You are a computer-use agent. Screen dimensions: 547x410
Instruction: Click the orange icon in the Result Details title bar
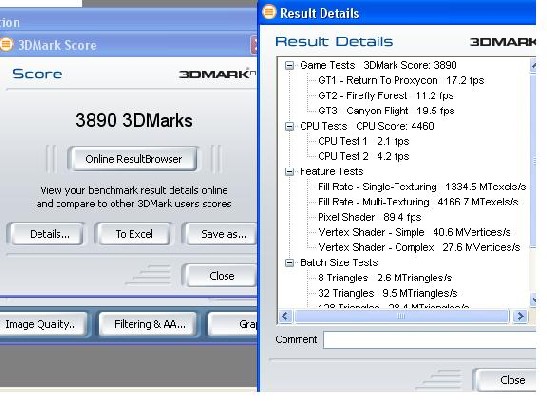tap(269, 12)
